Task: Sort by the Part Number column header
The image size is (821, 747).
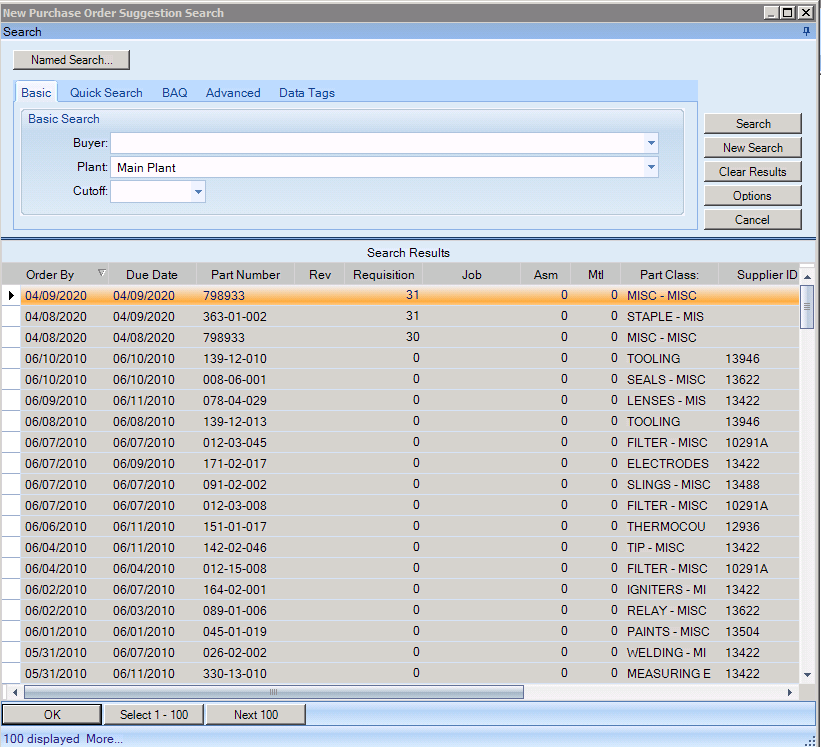Action: [x=246, y=275]
